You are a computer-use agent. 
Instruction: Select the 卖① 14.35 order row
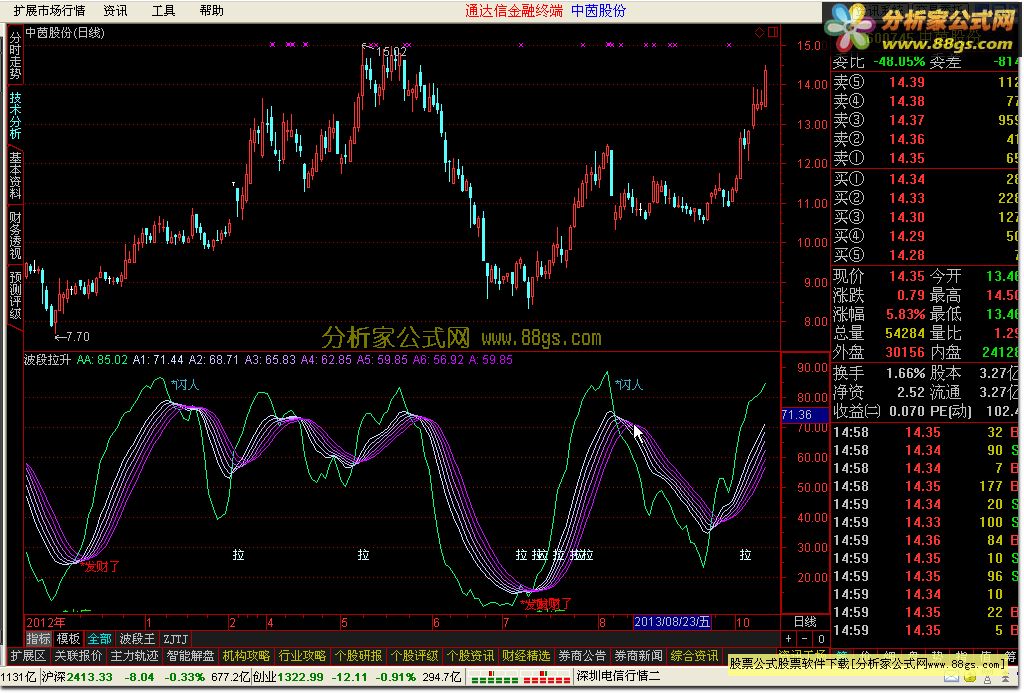click(x=925, y=158)
